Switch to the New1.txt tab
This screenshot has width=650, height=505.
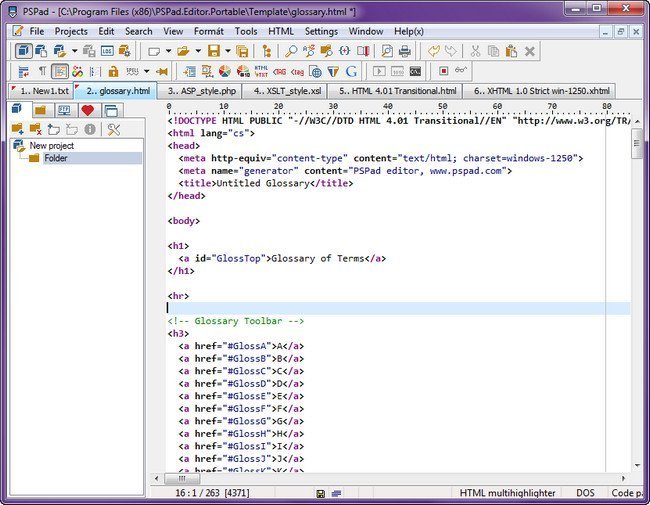[41, 91]
